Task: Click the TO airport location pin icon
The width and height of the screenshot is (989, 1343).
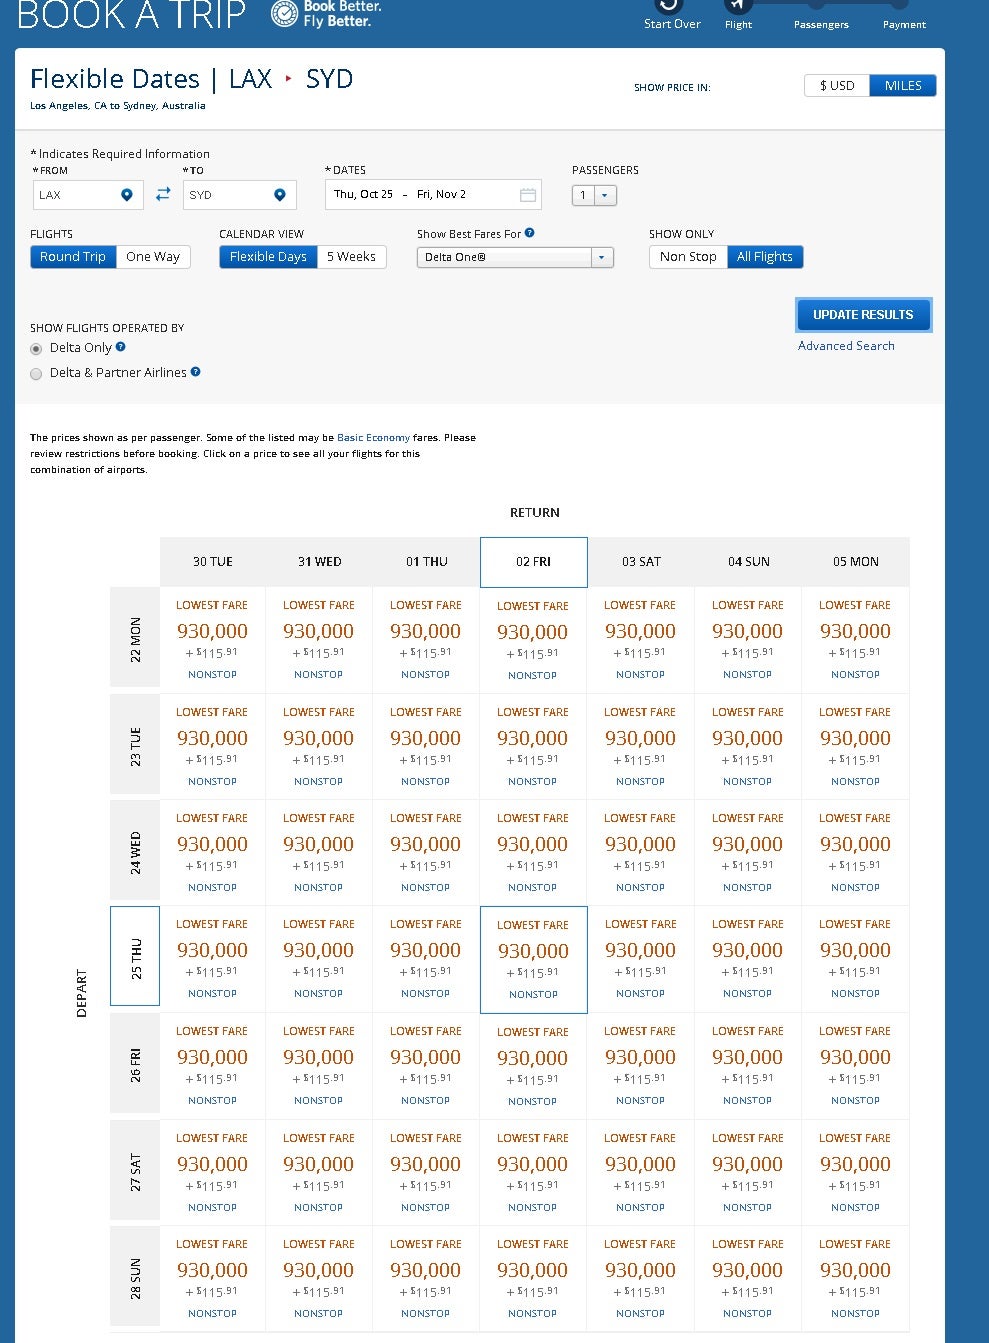Action: pos(280,195)
